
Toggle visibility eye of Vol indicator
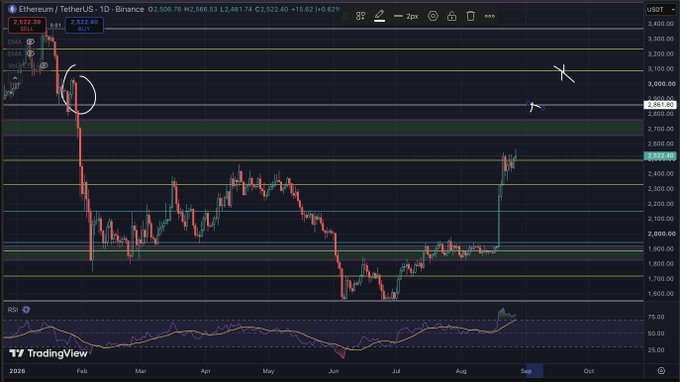pos(44,65)
